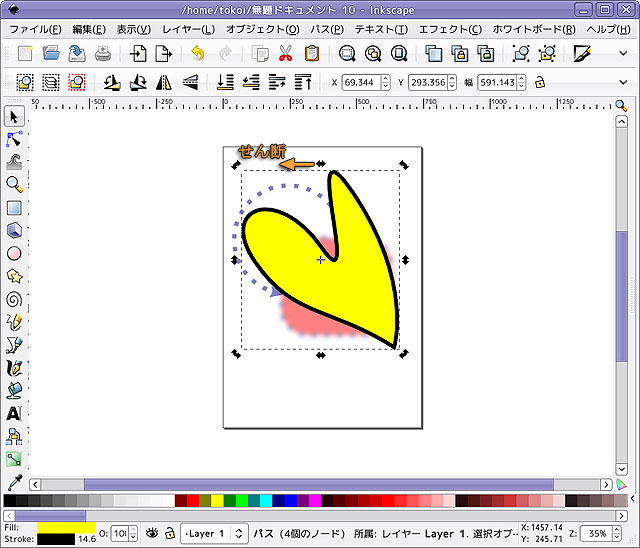Open the Layer 1 dropdown
This screenshot has height=548, width=640.
coord(214,533)
